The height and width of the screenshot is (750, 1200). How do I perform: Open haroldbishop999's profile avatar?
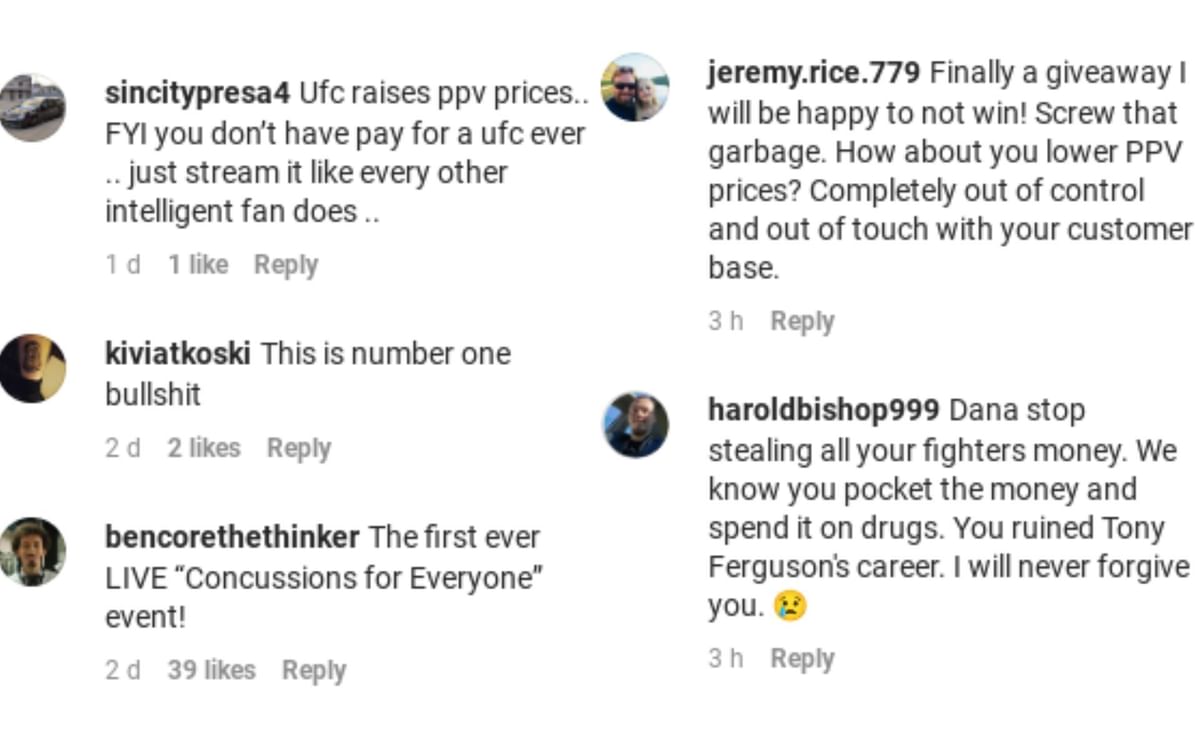pos(636,424)
